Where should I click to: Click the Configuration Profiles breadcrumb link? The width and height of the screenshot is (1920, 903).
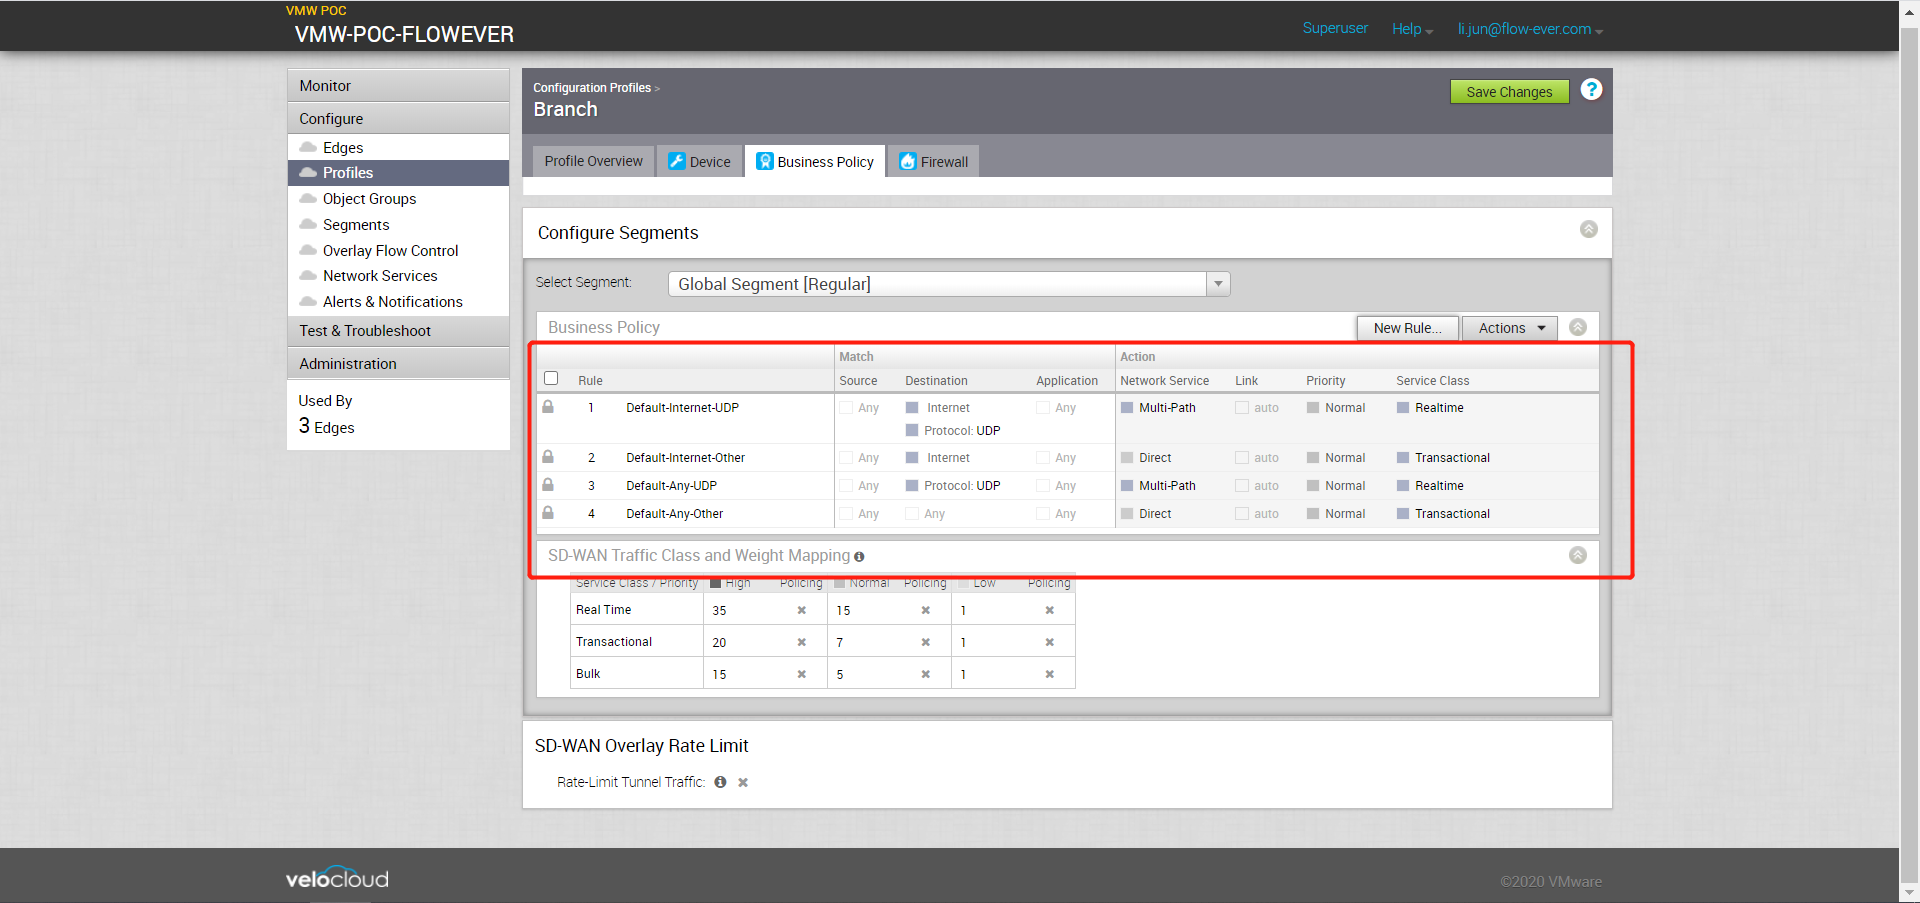point(592,88)
